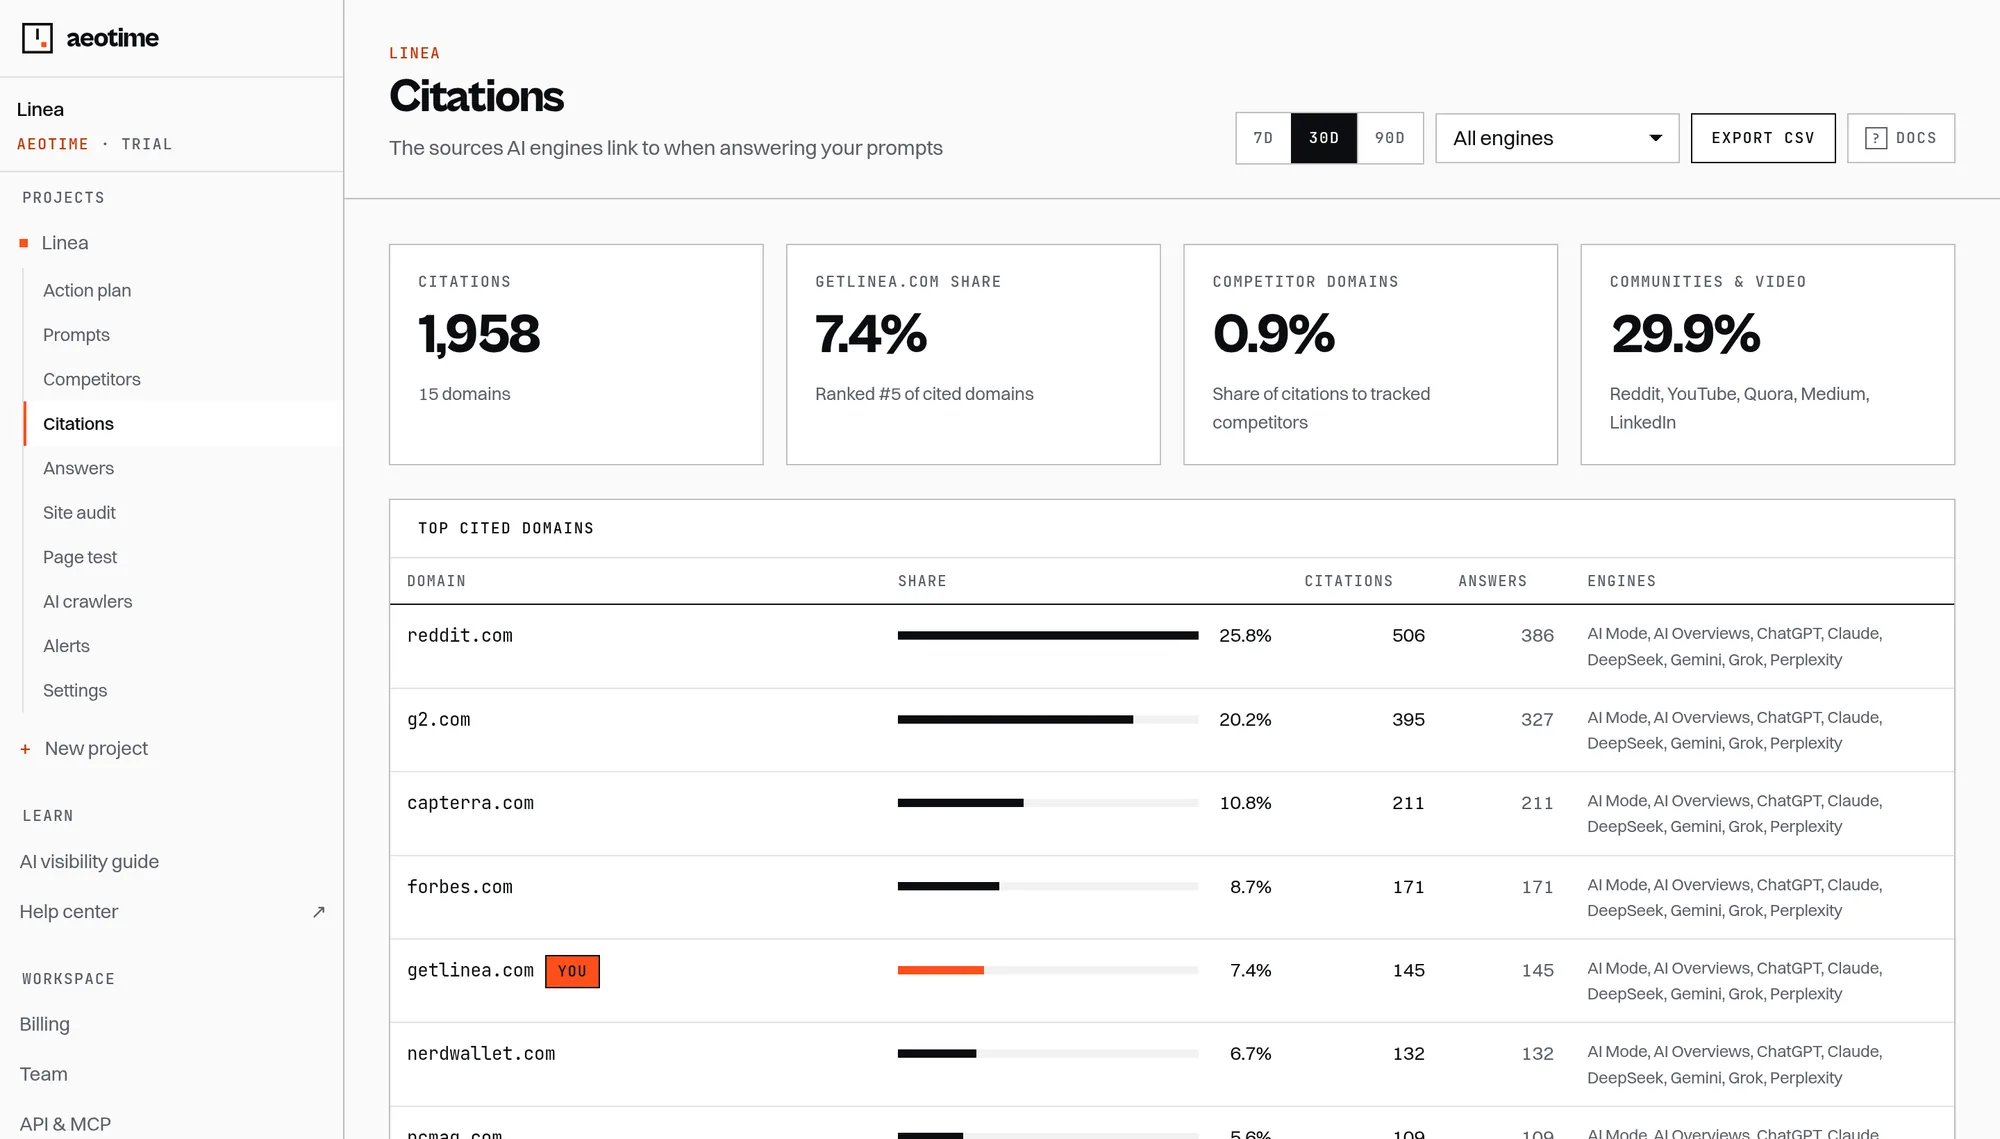Screen dimensions: 2000x1139
Task: Go to the AI crawlers page
Action: (x=88, y=601)
